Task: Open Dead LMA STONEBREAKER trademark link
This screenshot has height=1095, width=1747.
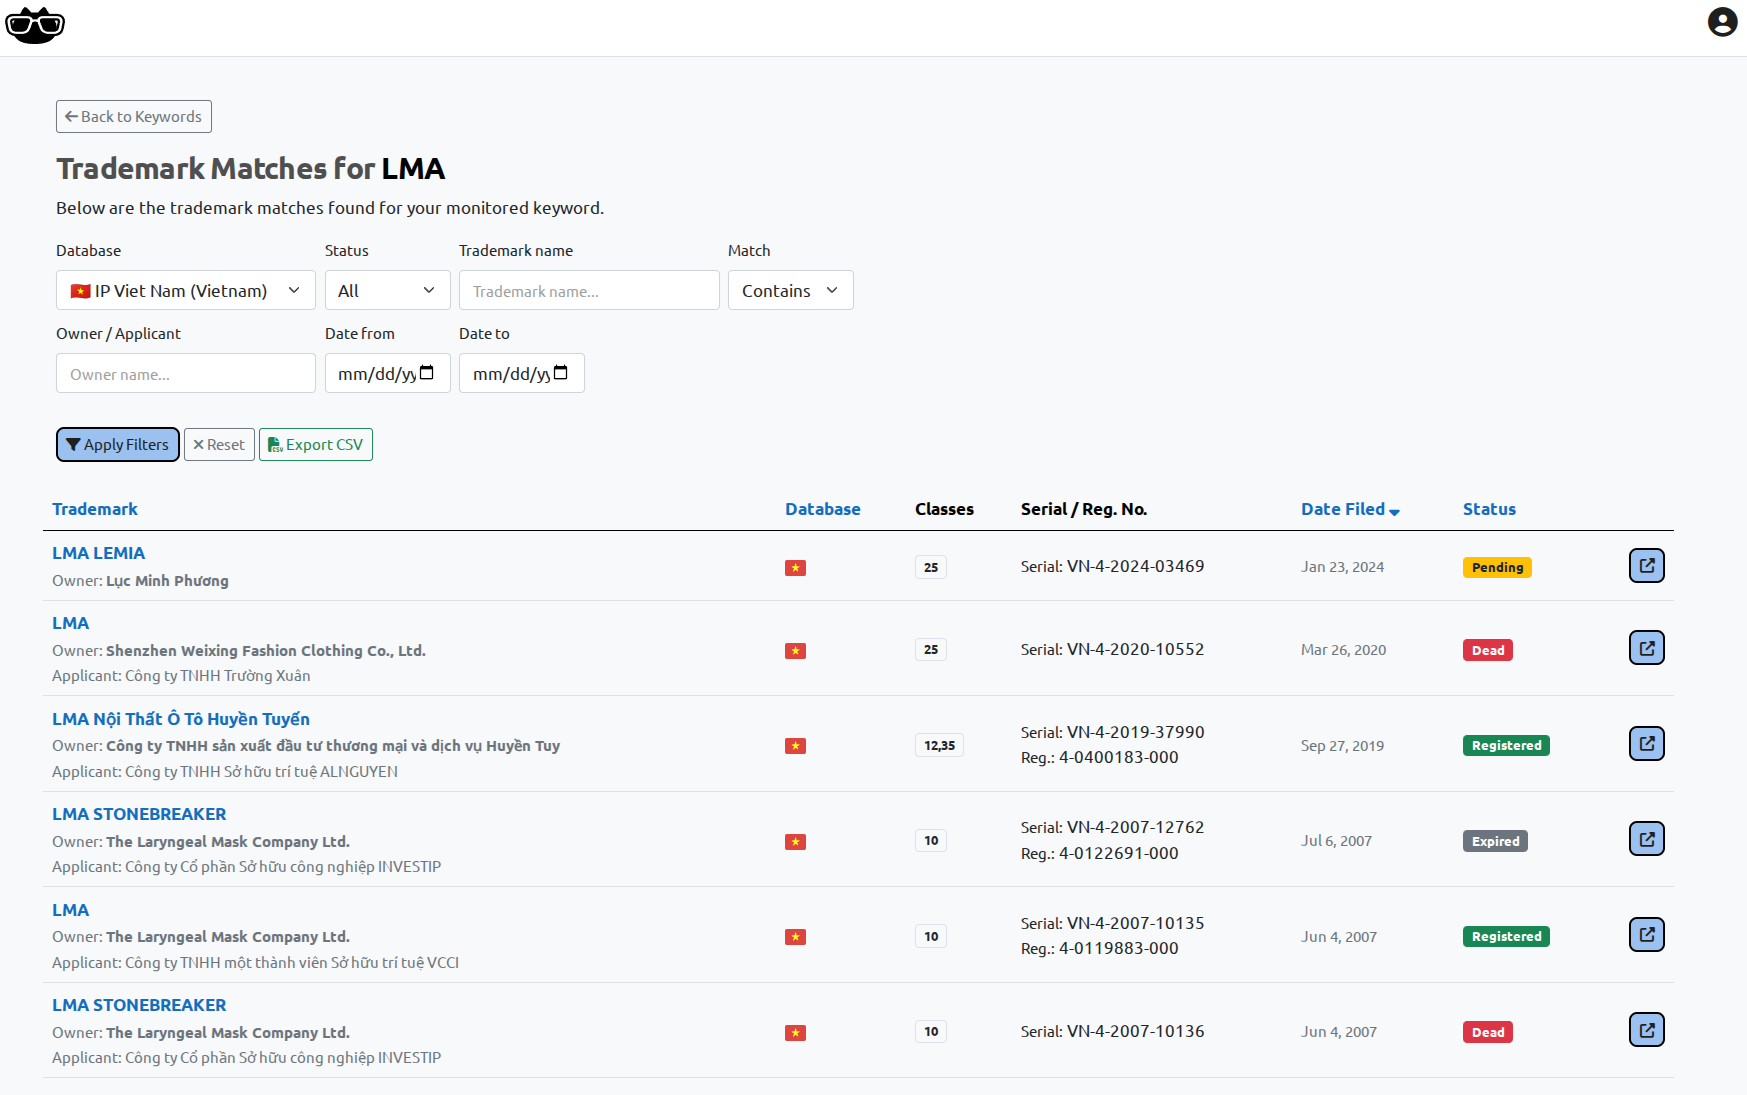Action: pos(139,1005)
